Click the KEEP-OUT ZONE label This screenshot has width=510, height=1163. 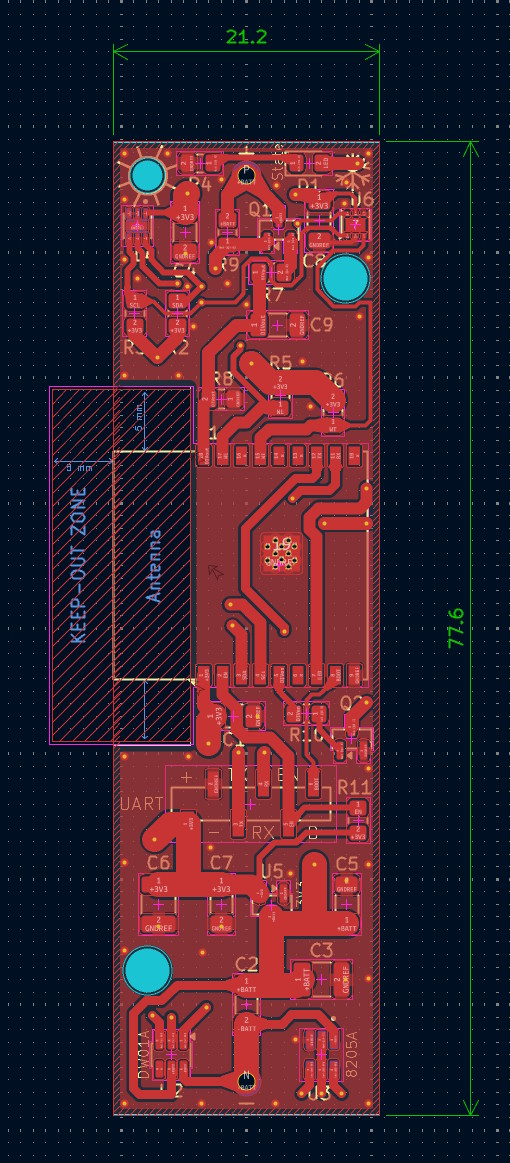[79, 564]
